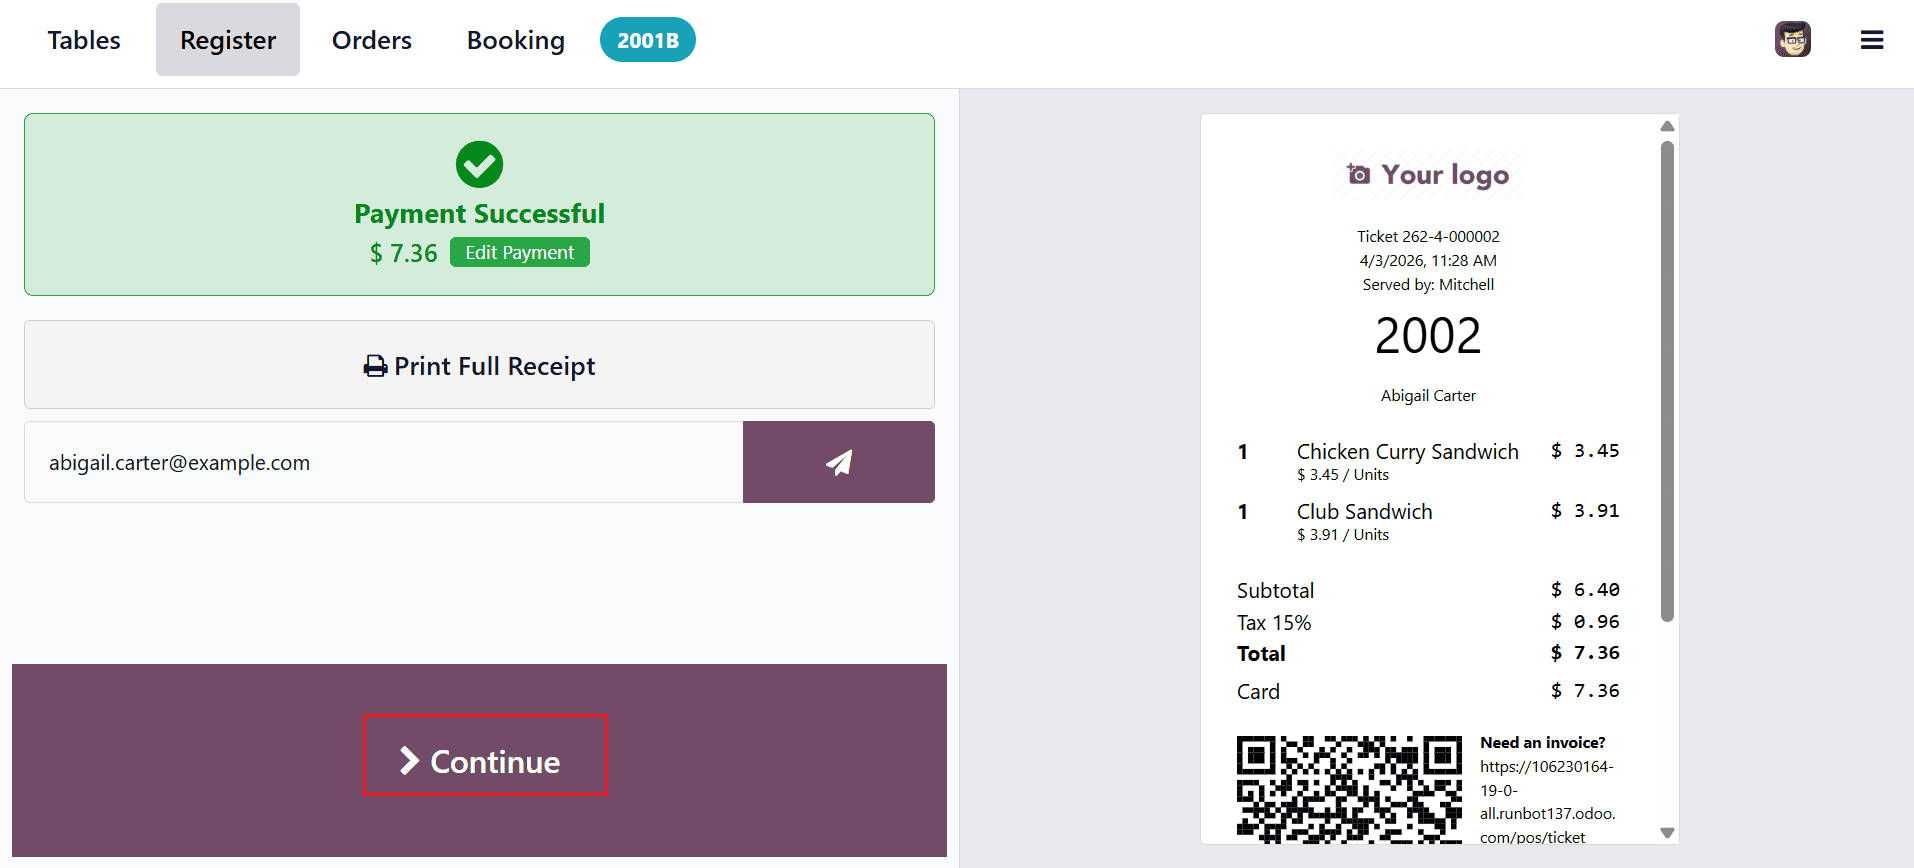Screen dimensions: 1914x868
Task: Click the camera logo placeholder on the receipt
Action: pos(1358,173)
